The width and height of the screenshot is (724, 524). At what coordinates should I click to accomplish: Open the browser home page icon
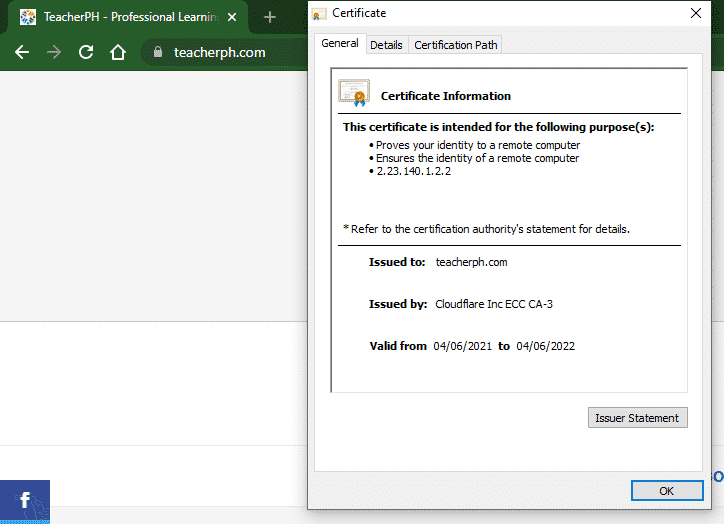click(x=118, y=52)
